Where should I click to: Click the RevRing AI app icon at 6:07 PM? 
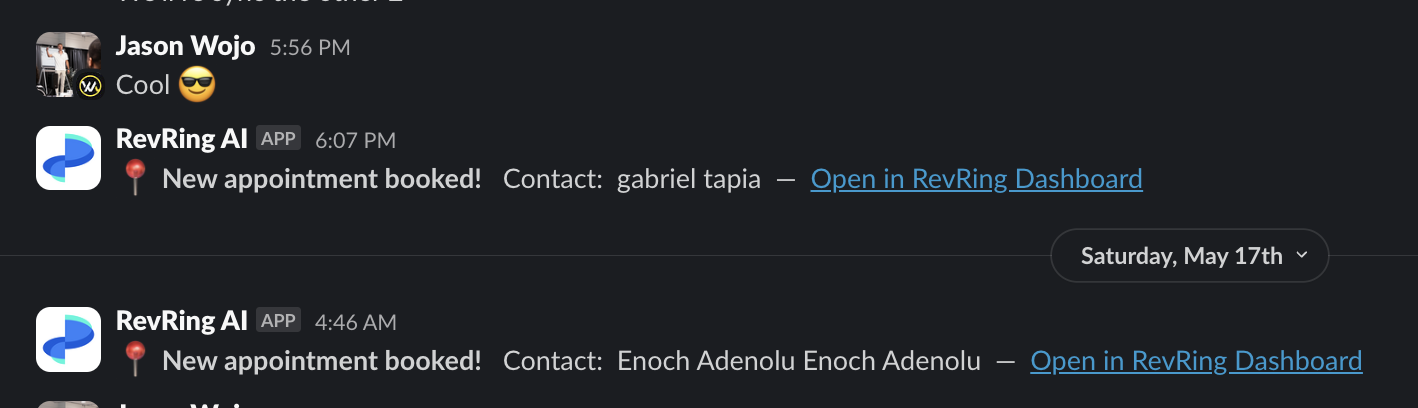68,158
